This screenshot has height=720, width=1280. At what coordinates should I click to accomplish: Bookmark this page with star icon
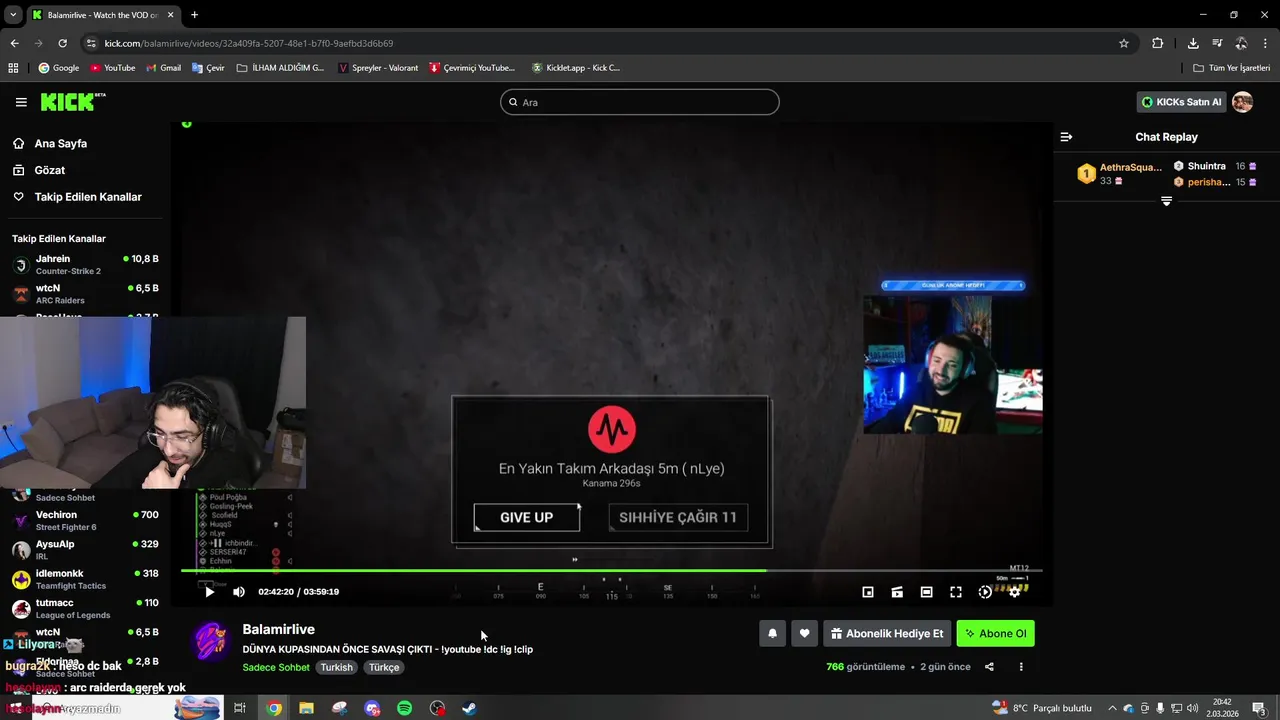click(x=1123, y=43)
